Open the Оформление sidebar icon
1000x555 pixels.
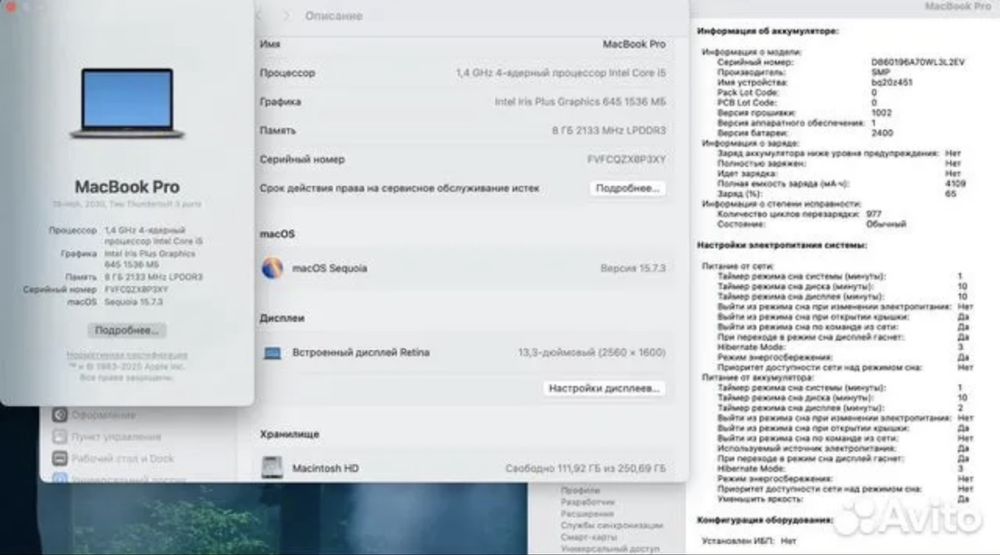coord(60,415)
